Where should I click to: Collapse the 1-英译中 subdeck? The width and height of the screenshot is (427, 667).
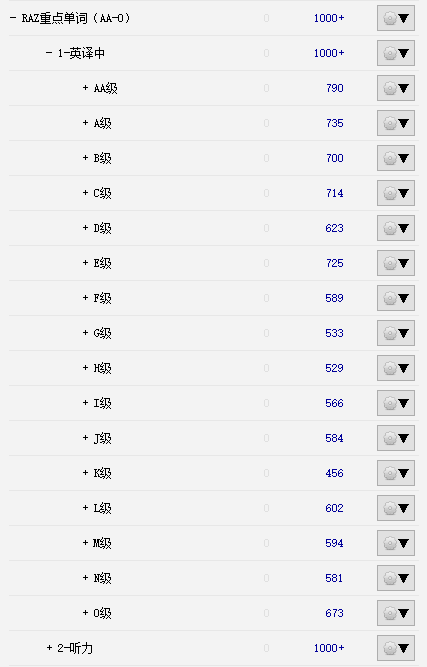pos(49,53)
